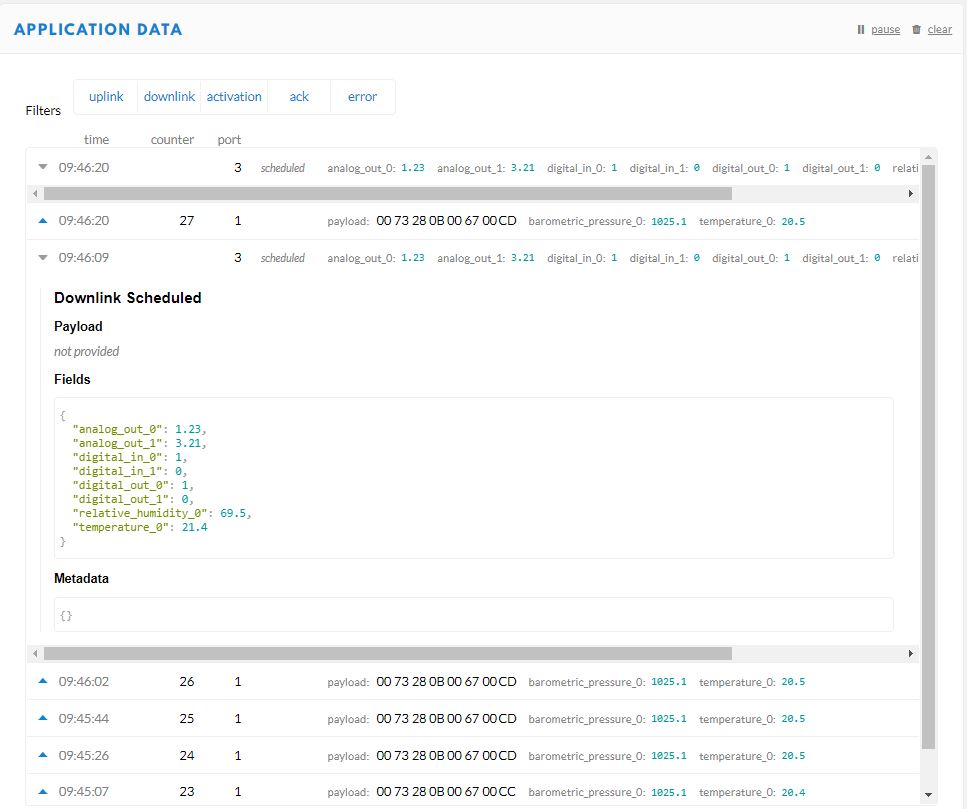Expand the first 09:46:20 downlink row
This screenshot has width=967, height=809.
click(43, 168)
